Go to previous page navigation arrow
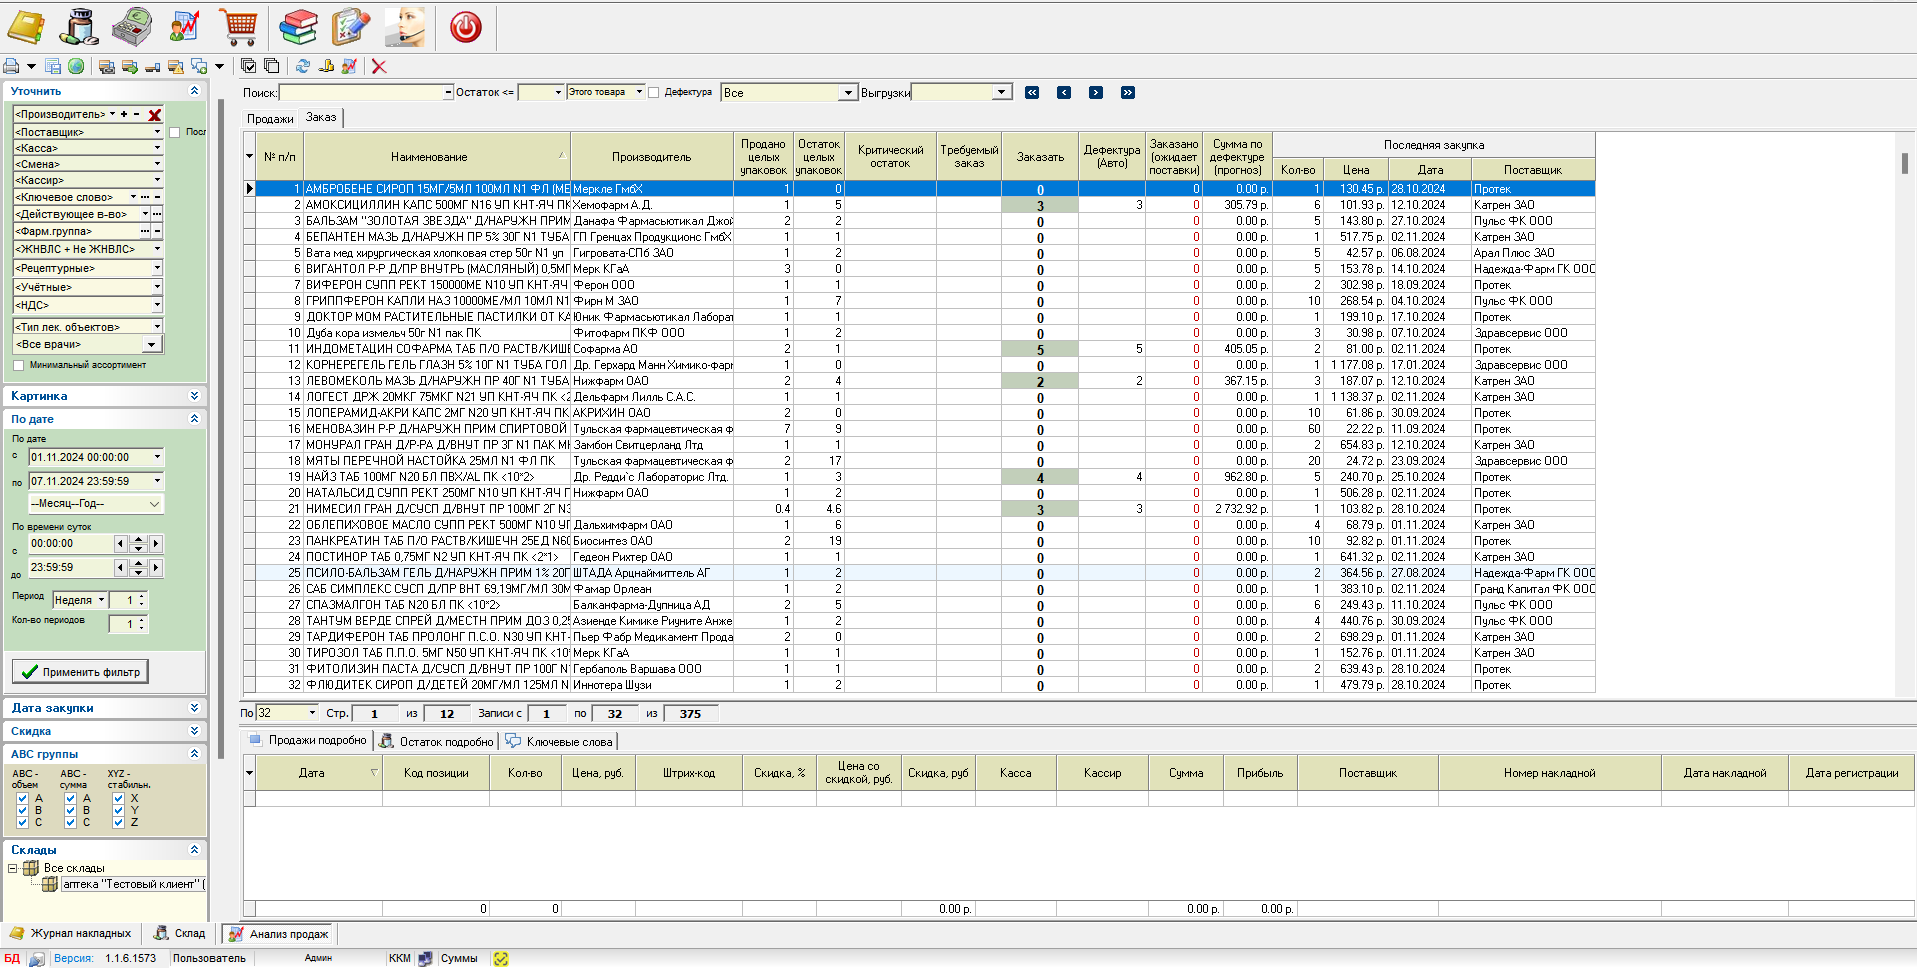The height and width of the screenshot is (968, 1917). coord(1064,92)
